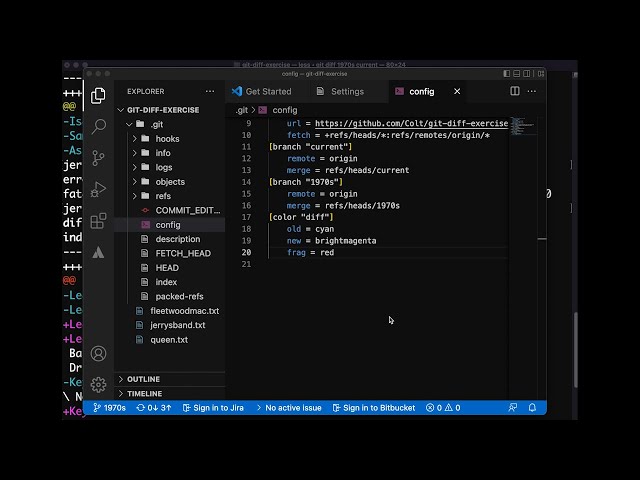Click the feedback icon in status bar
Image resolution: width=640 pixels, height=480 pixels.
[x=513, y=407]
